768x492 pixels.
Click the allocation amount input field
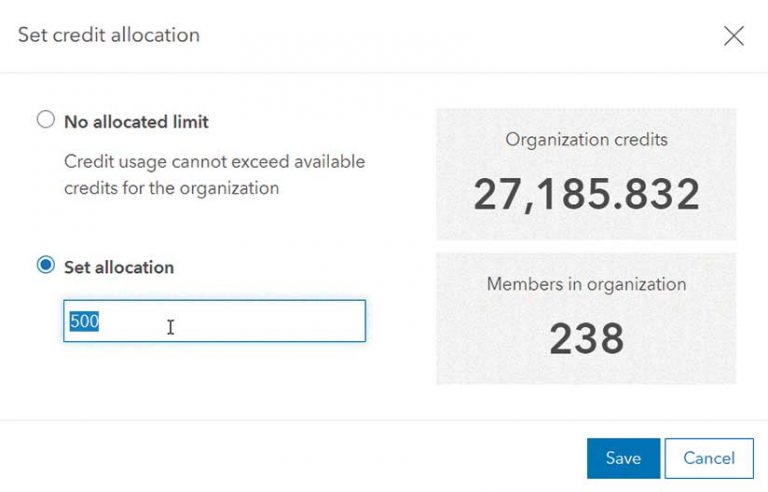214,322
